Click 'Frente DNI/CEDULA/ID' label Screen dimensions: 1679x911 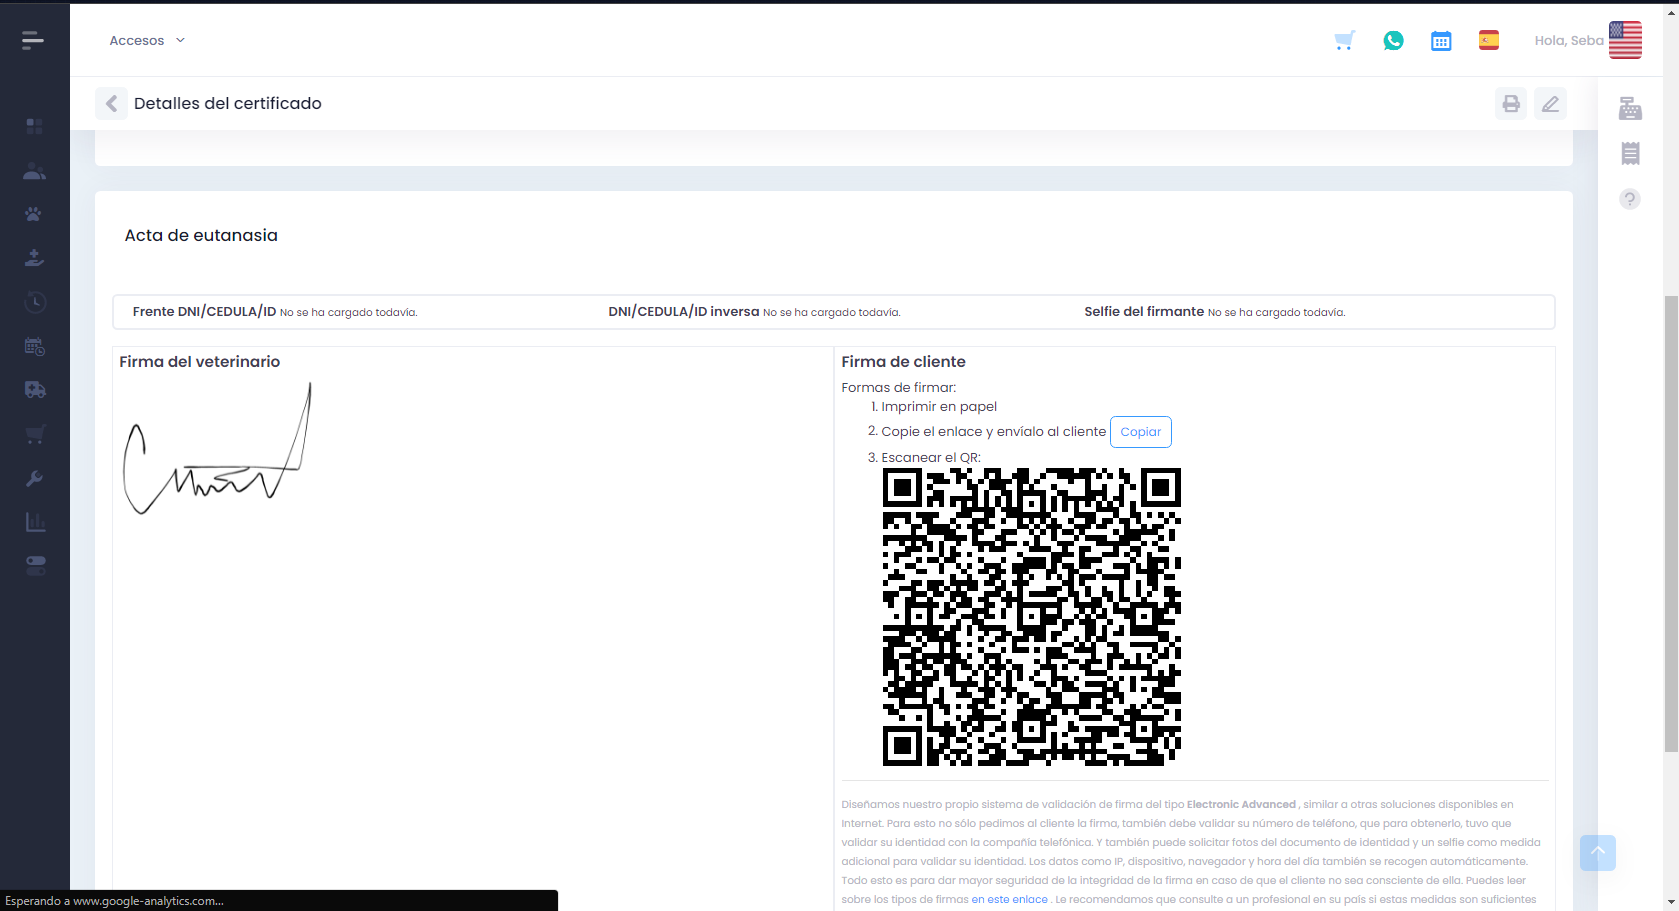tap(204, 311)
